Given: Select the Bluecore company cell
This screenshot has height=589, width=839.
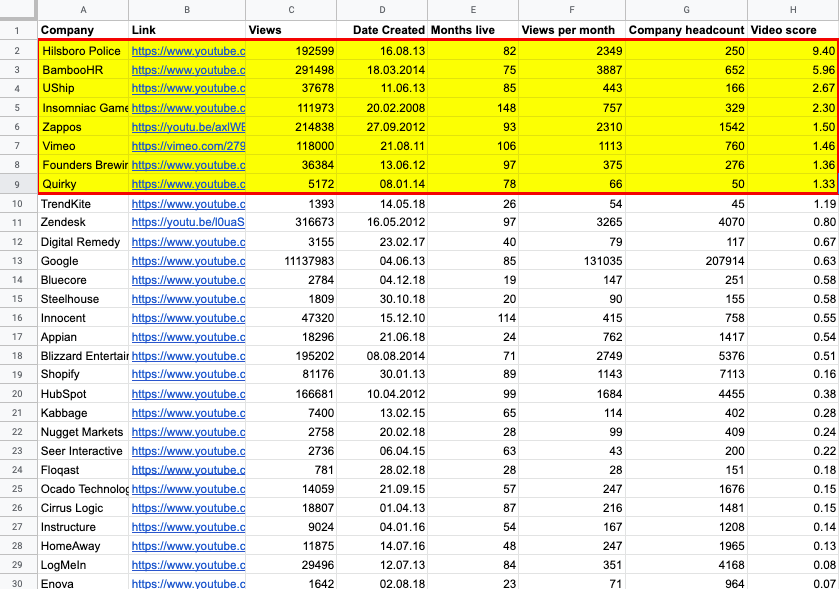Looking at the screenshot, I should [x=83, y=280].
